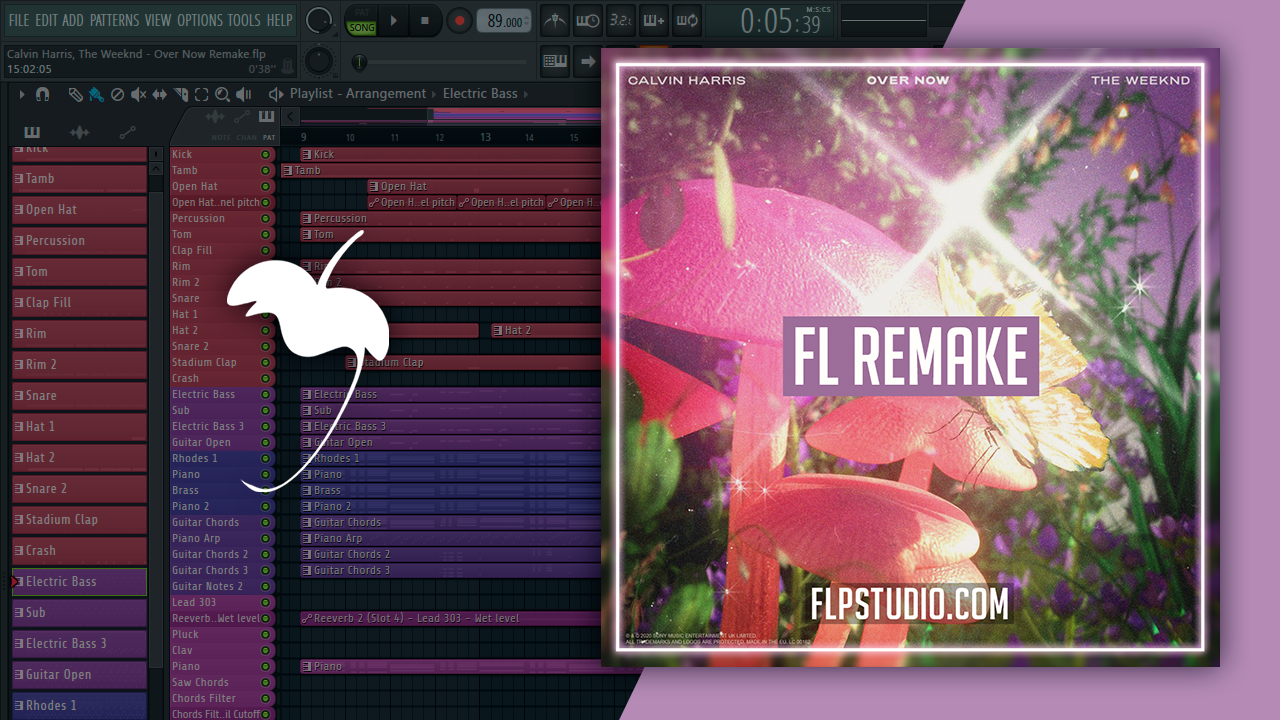Select the Paint brush tool in playlist
1280x720 pixels.
click(x=95, y=94)
